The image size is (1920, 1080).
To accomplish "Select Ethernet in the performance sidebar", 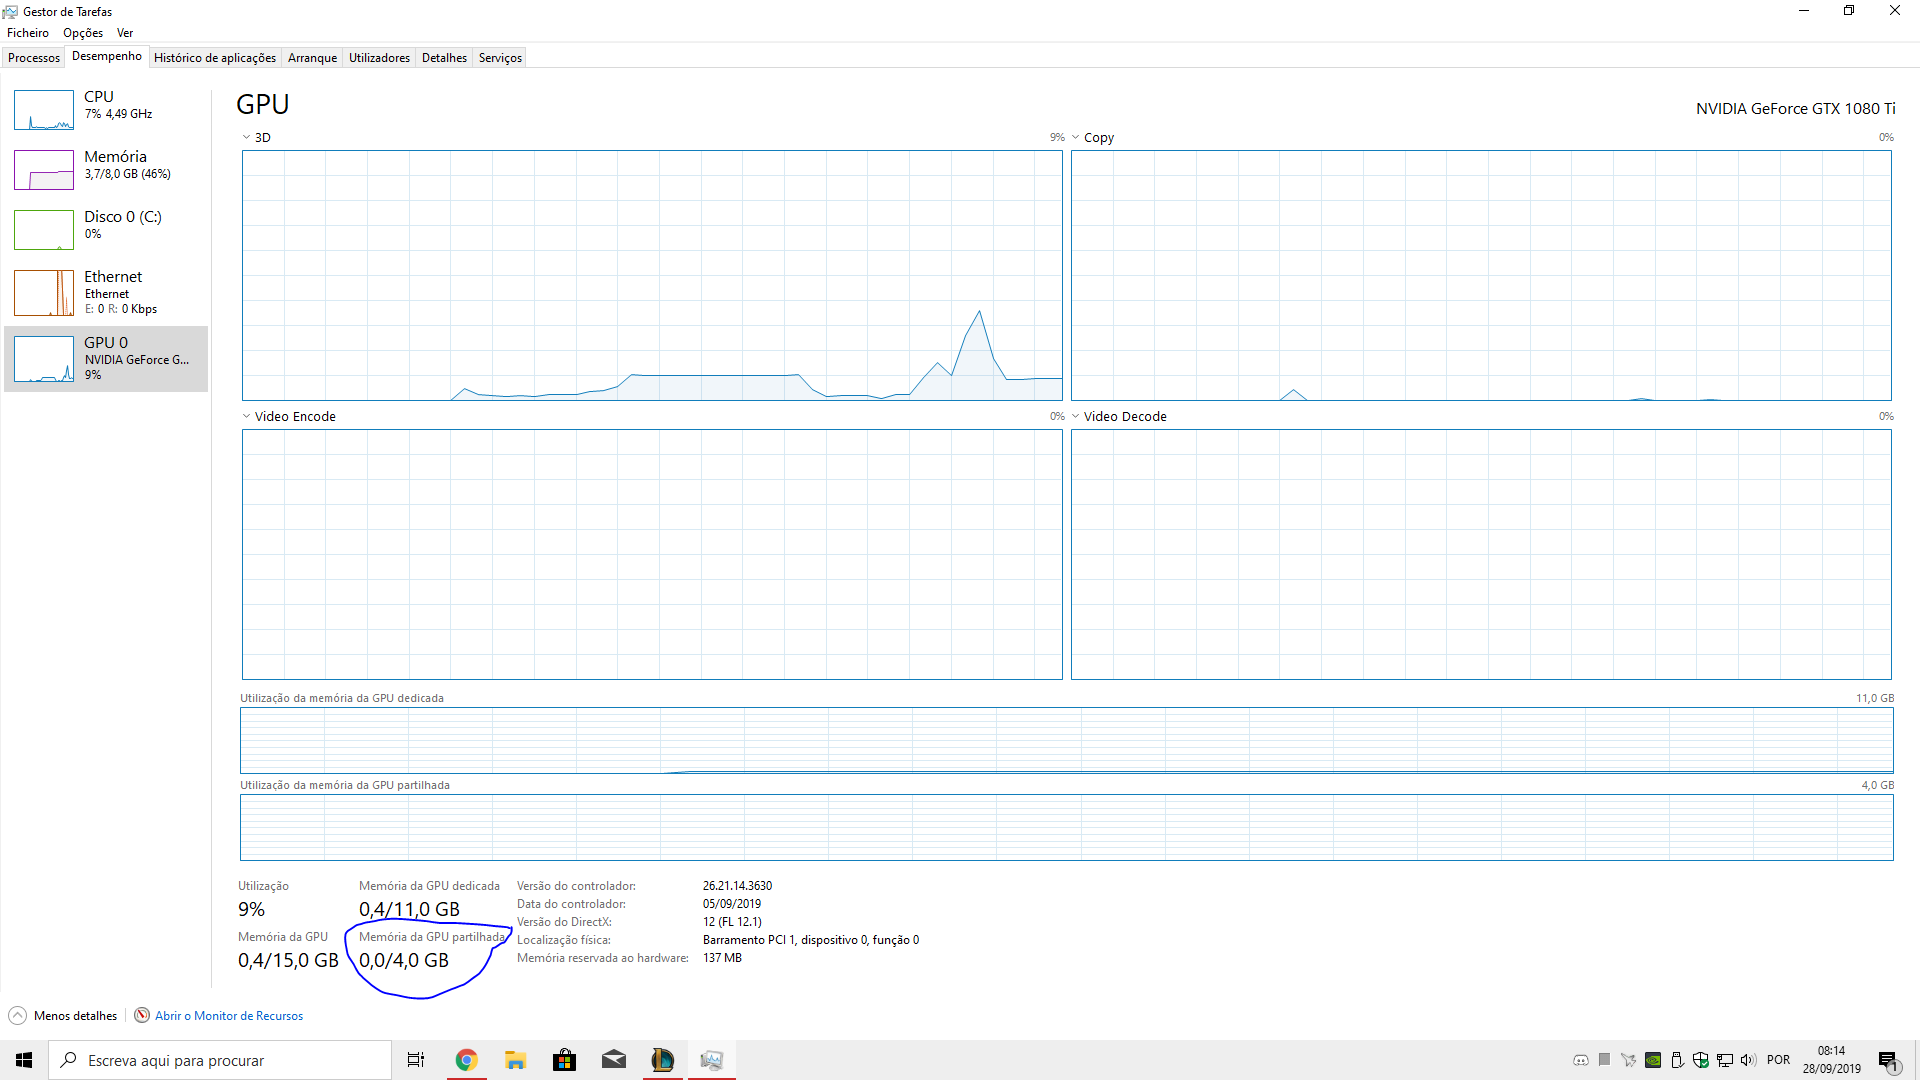I will point(106,292).
